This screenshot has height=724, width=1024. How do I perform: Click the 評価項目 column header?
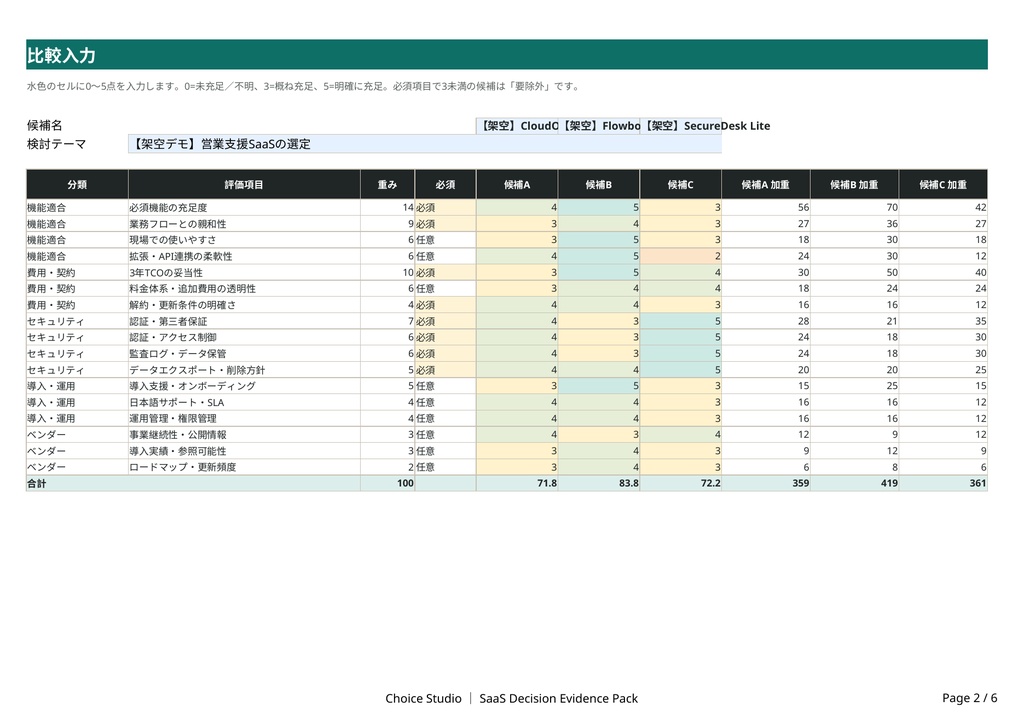click(244, 185)
